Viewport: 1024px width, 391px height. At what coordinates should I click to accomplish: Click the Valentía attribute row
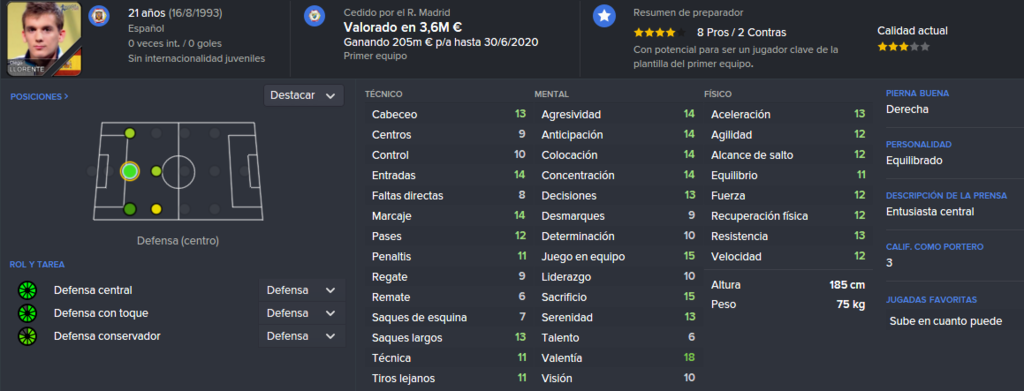[x=618, y=358]
